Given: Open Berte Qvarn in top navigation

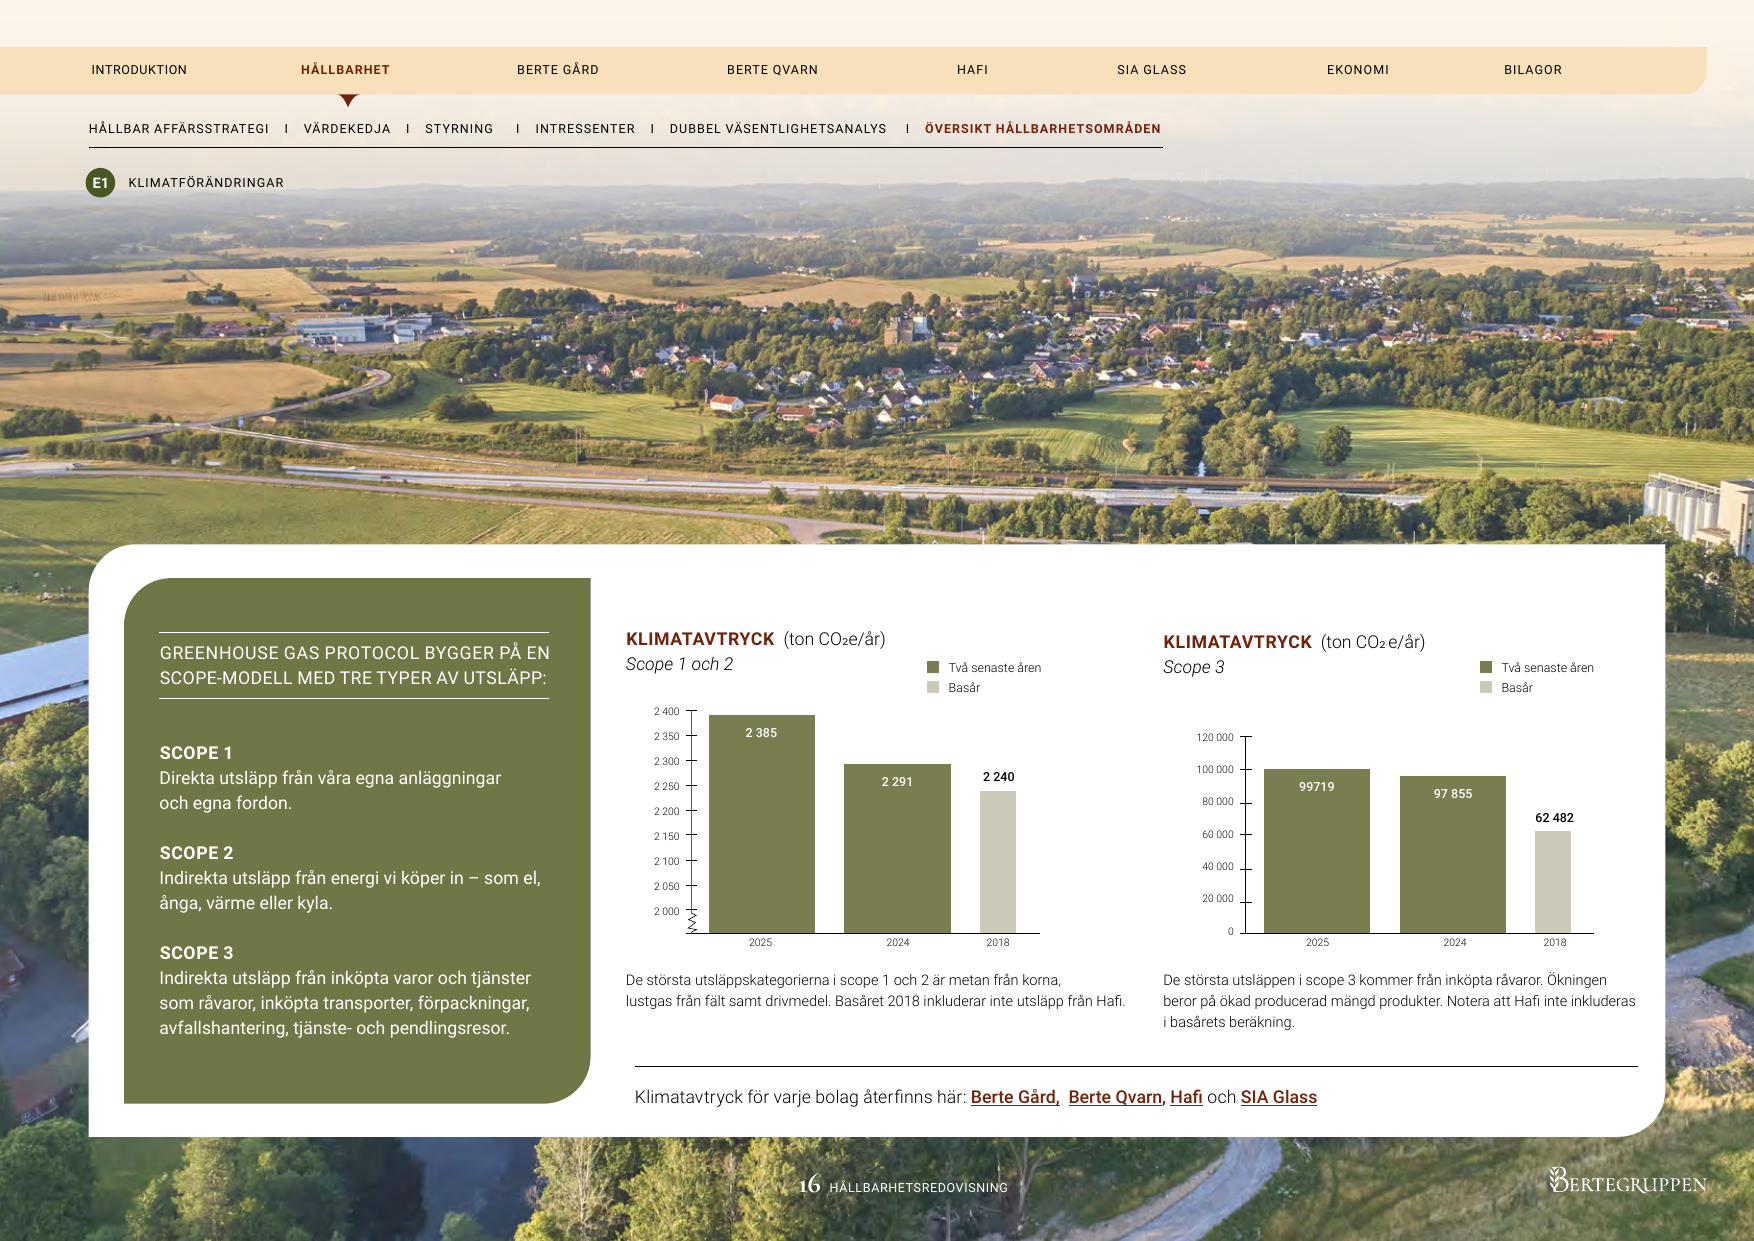Looking at the screenshot, I should [772, 70].
